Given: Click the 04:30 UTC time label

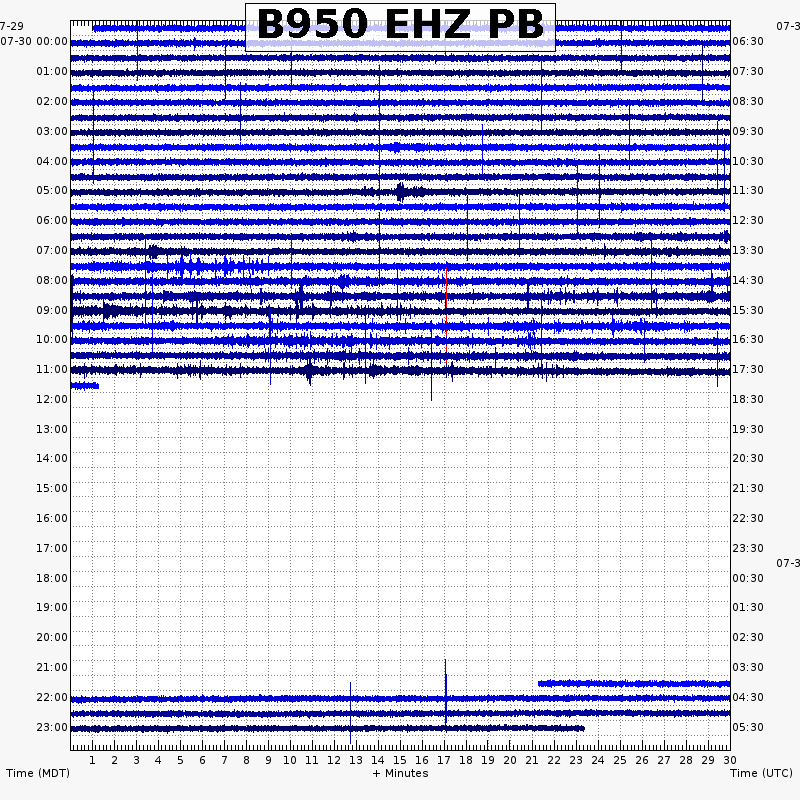Looking at the screenshot, I should coord(748,697).
